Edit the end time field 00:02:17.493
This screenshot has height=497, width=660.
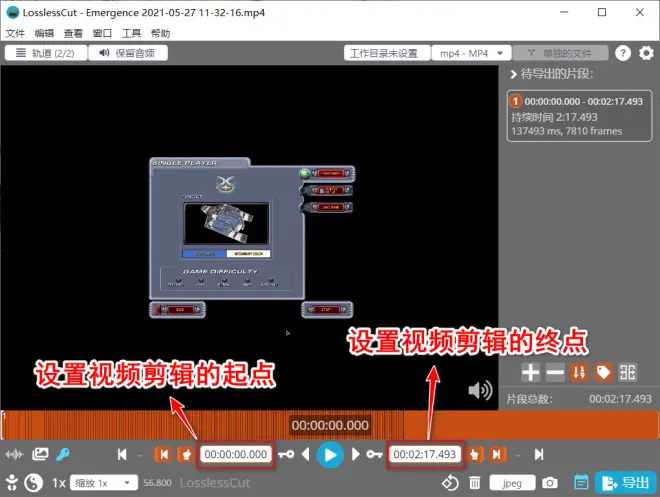pyautogui.click(x=425, y=454)
